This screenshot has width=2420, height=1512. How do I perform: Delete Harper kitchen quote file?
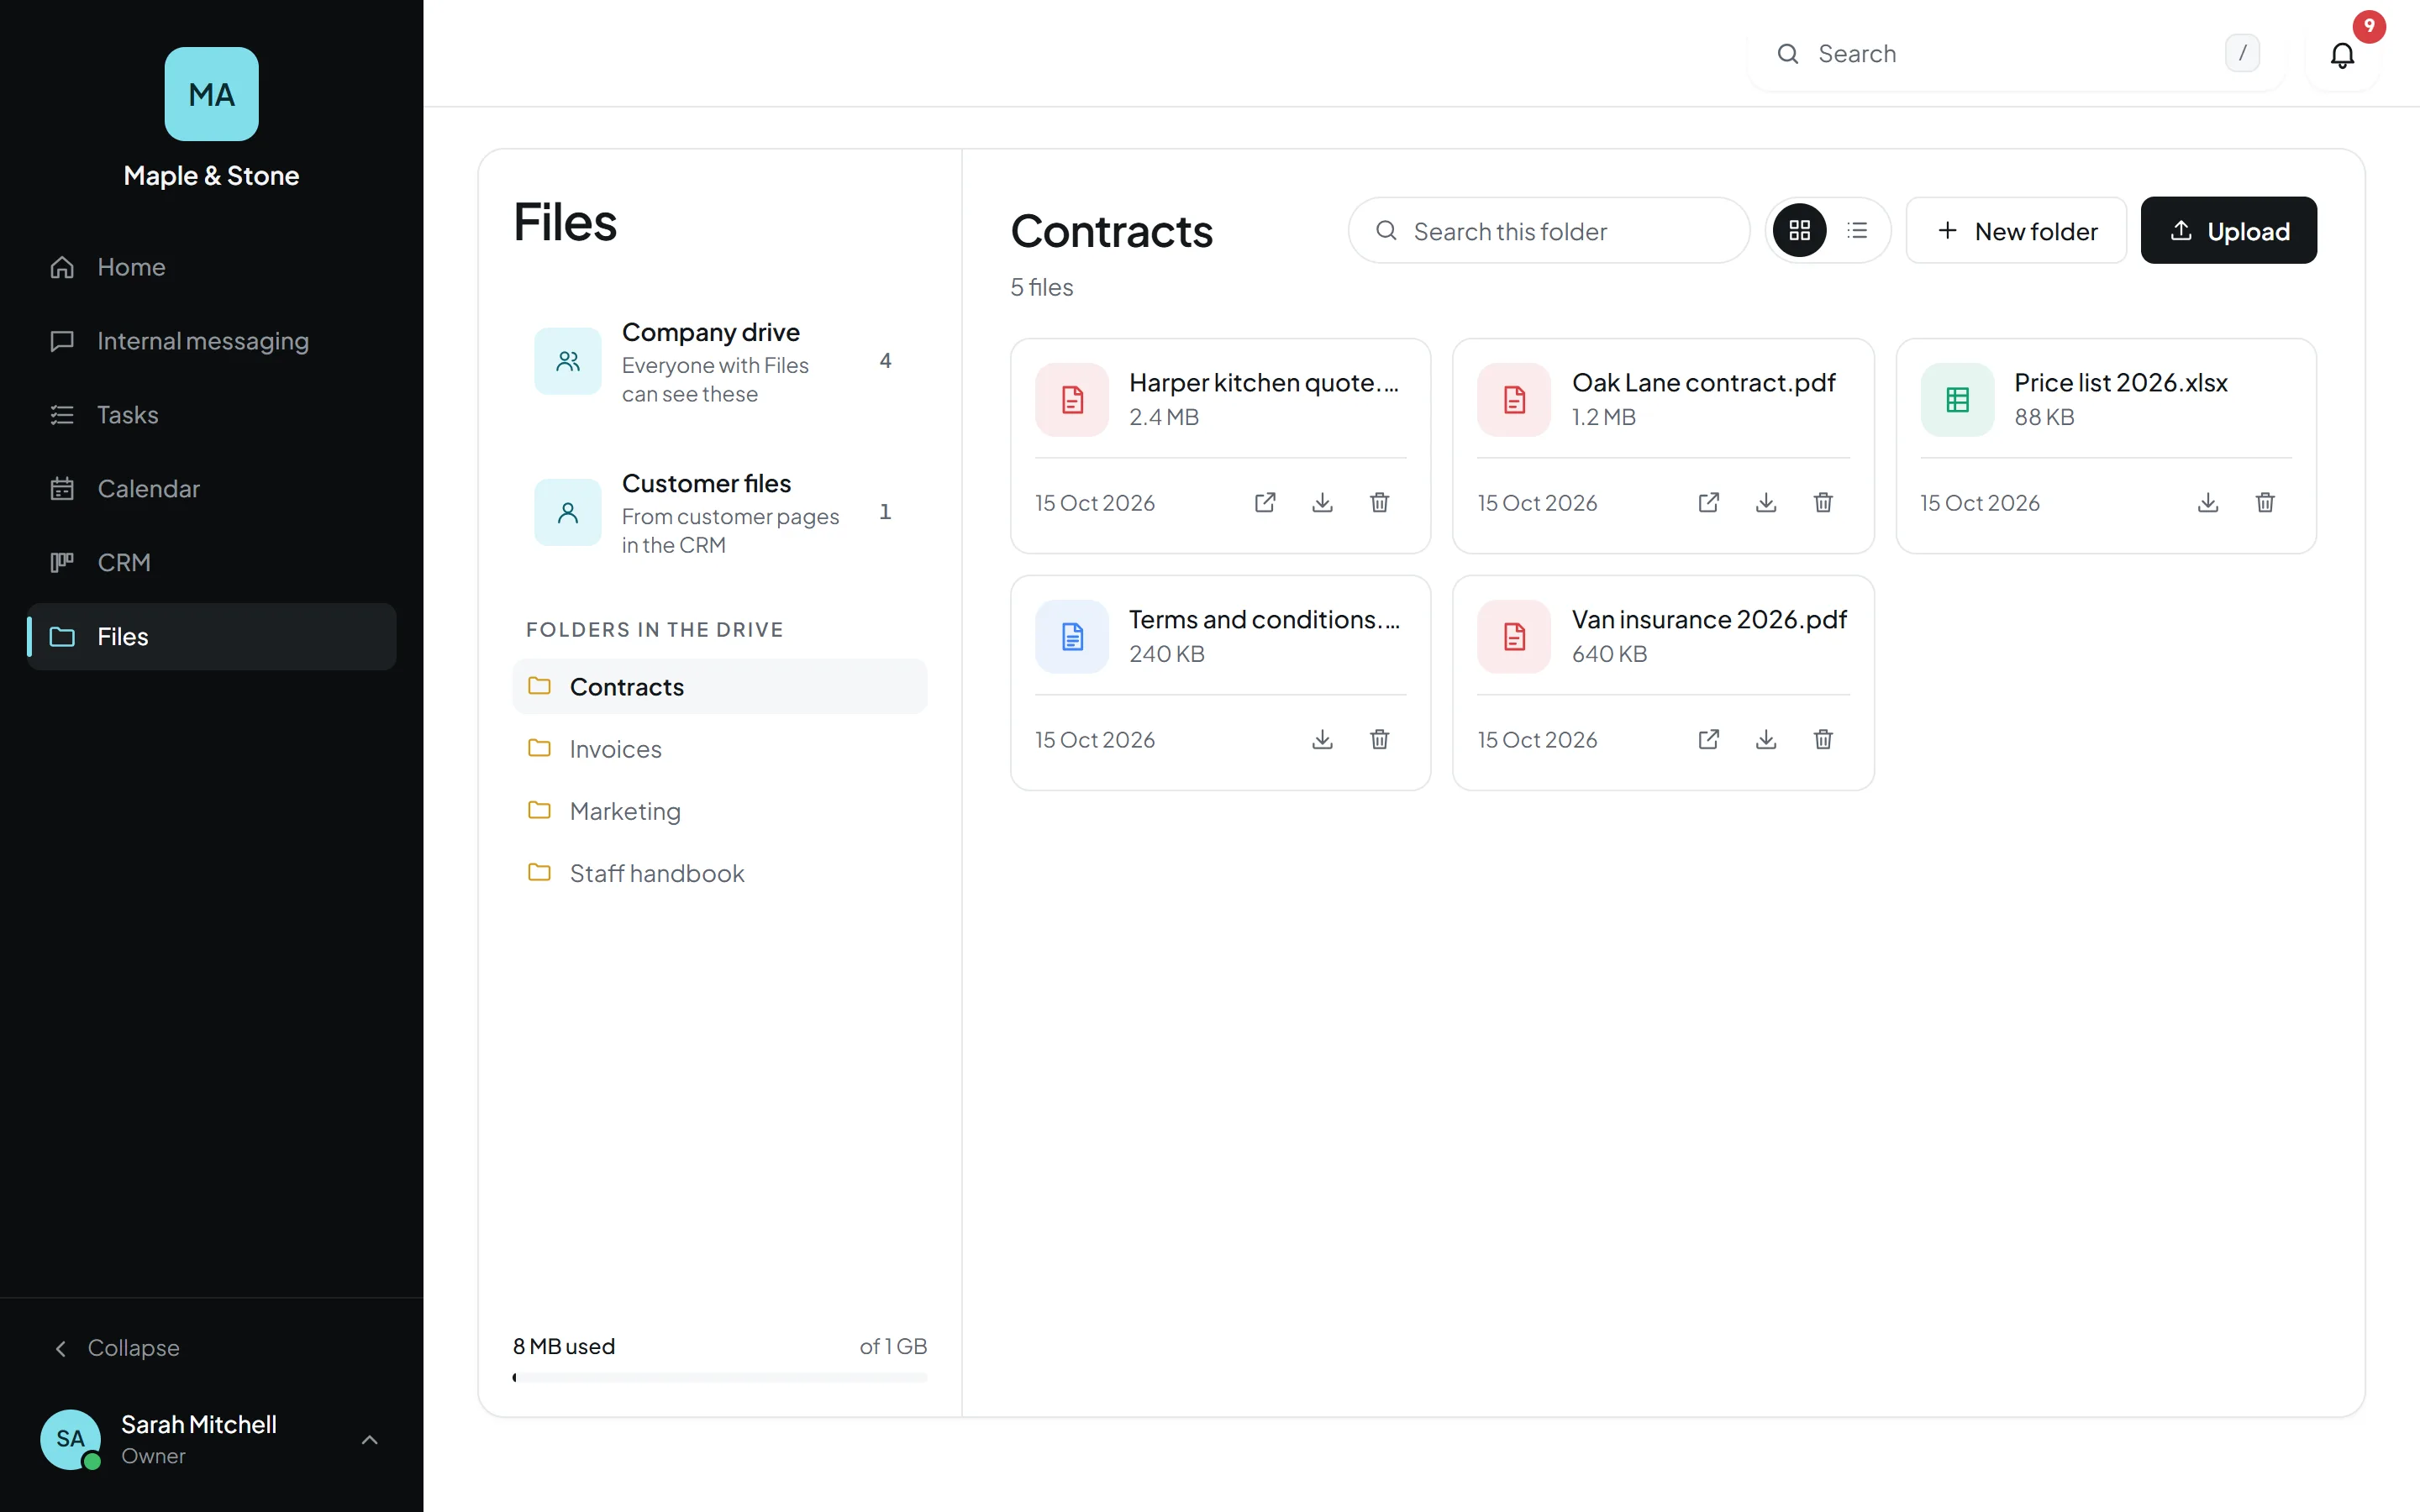(x=1379, y=502)
